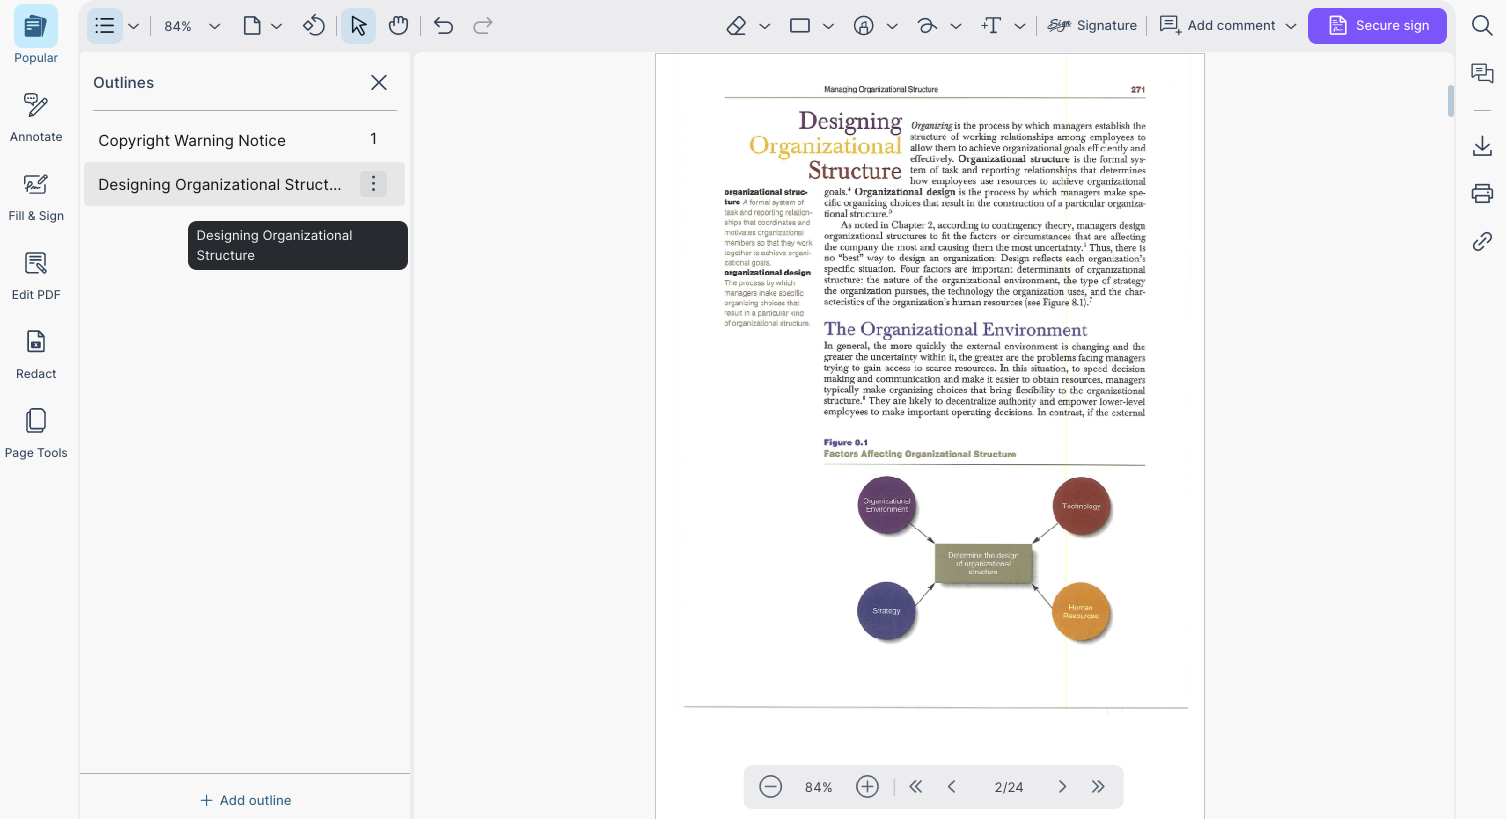Expand the Add comment dropdown arrow
Viewport: 1506px width, 819px height.
(1290, 25)
